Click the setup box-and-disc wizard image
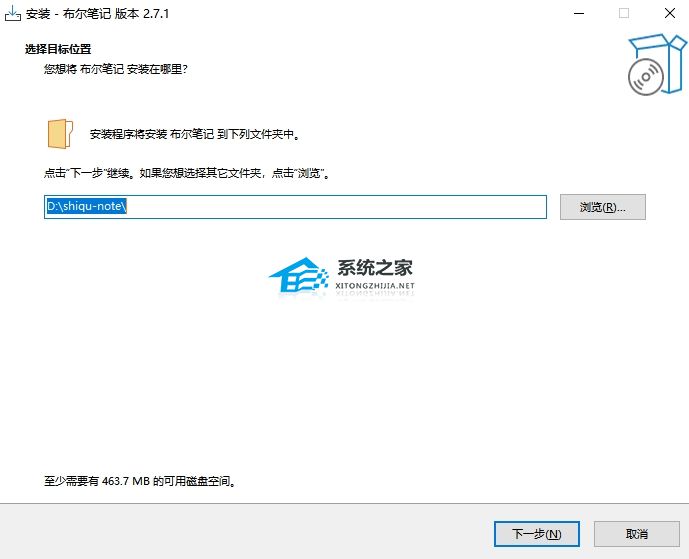This screenshot has height=559, width=689. (x=657, y=64)
